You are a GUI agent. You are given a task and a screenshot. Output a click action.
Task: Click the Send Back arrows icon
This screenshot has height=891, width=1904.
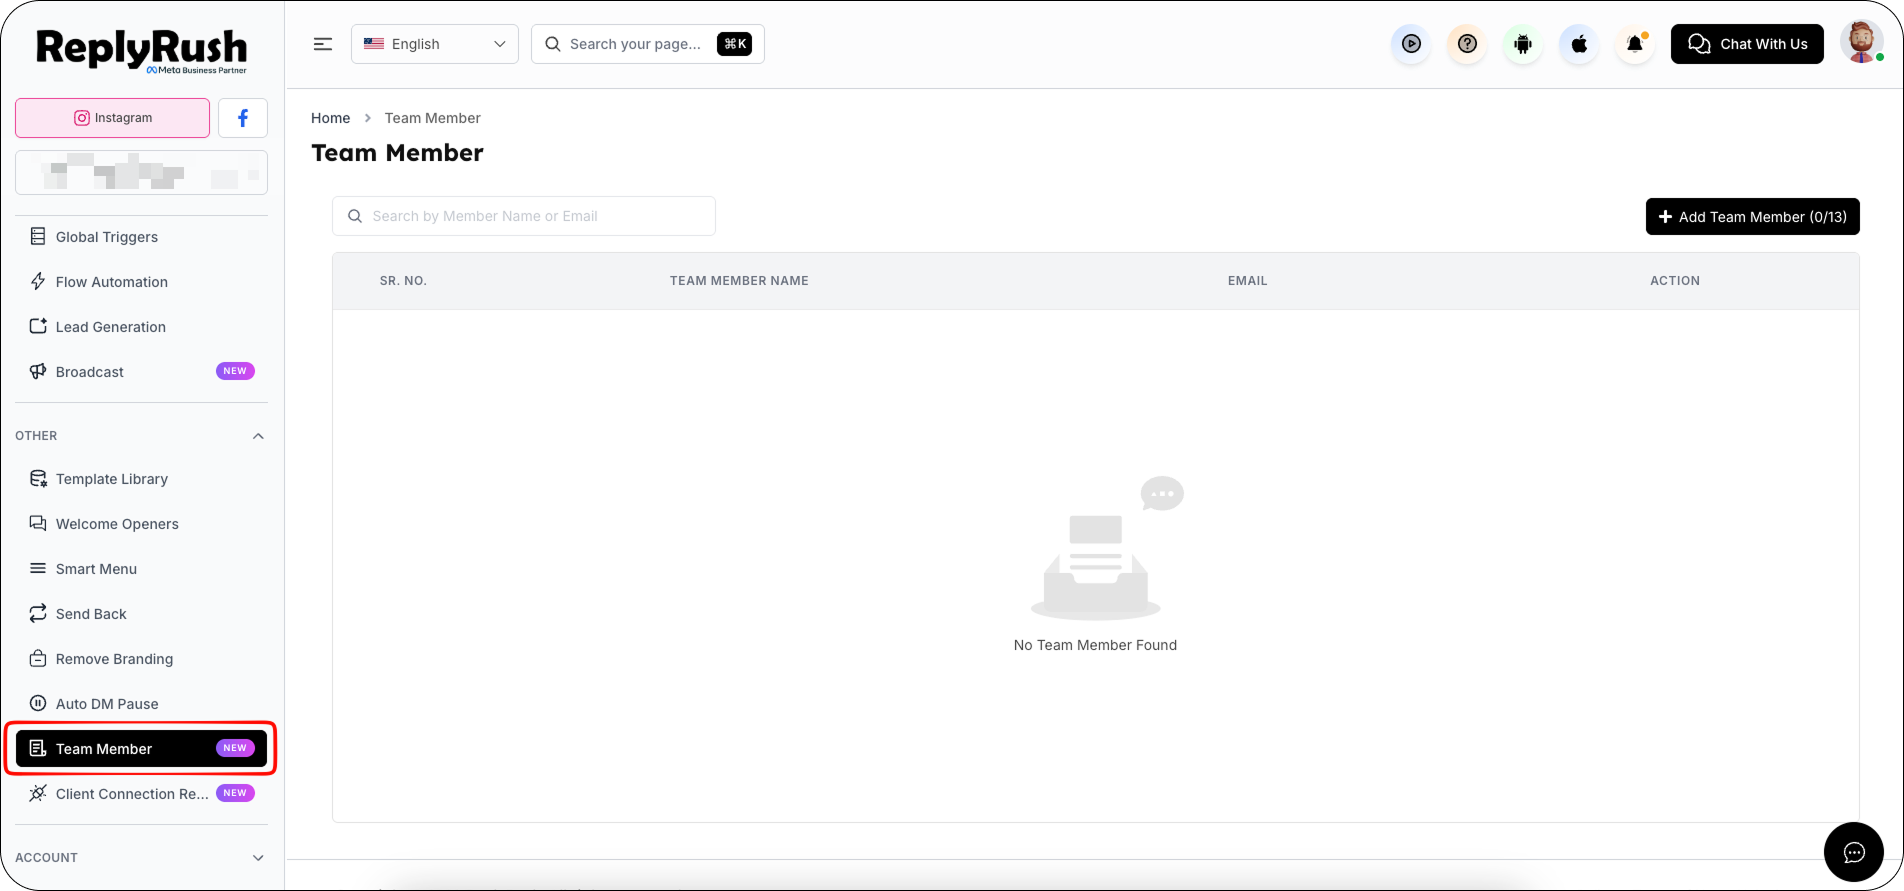(38, 614)
